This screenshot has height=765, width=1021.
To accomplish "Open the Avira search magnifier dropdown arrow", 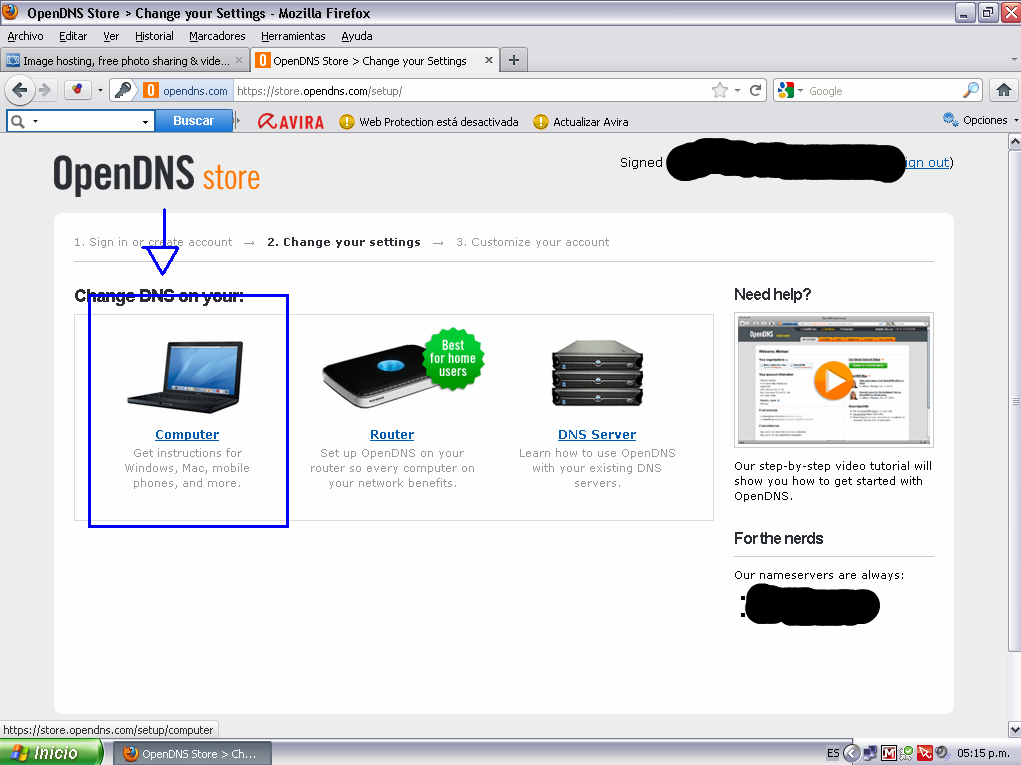I will pyautogui.click(x=35, y=122).
